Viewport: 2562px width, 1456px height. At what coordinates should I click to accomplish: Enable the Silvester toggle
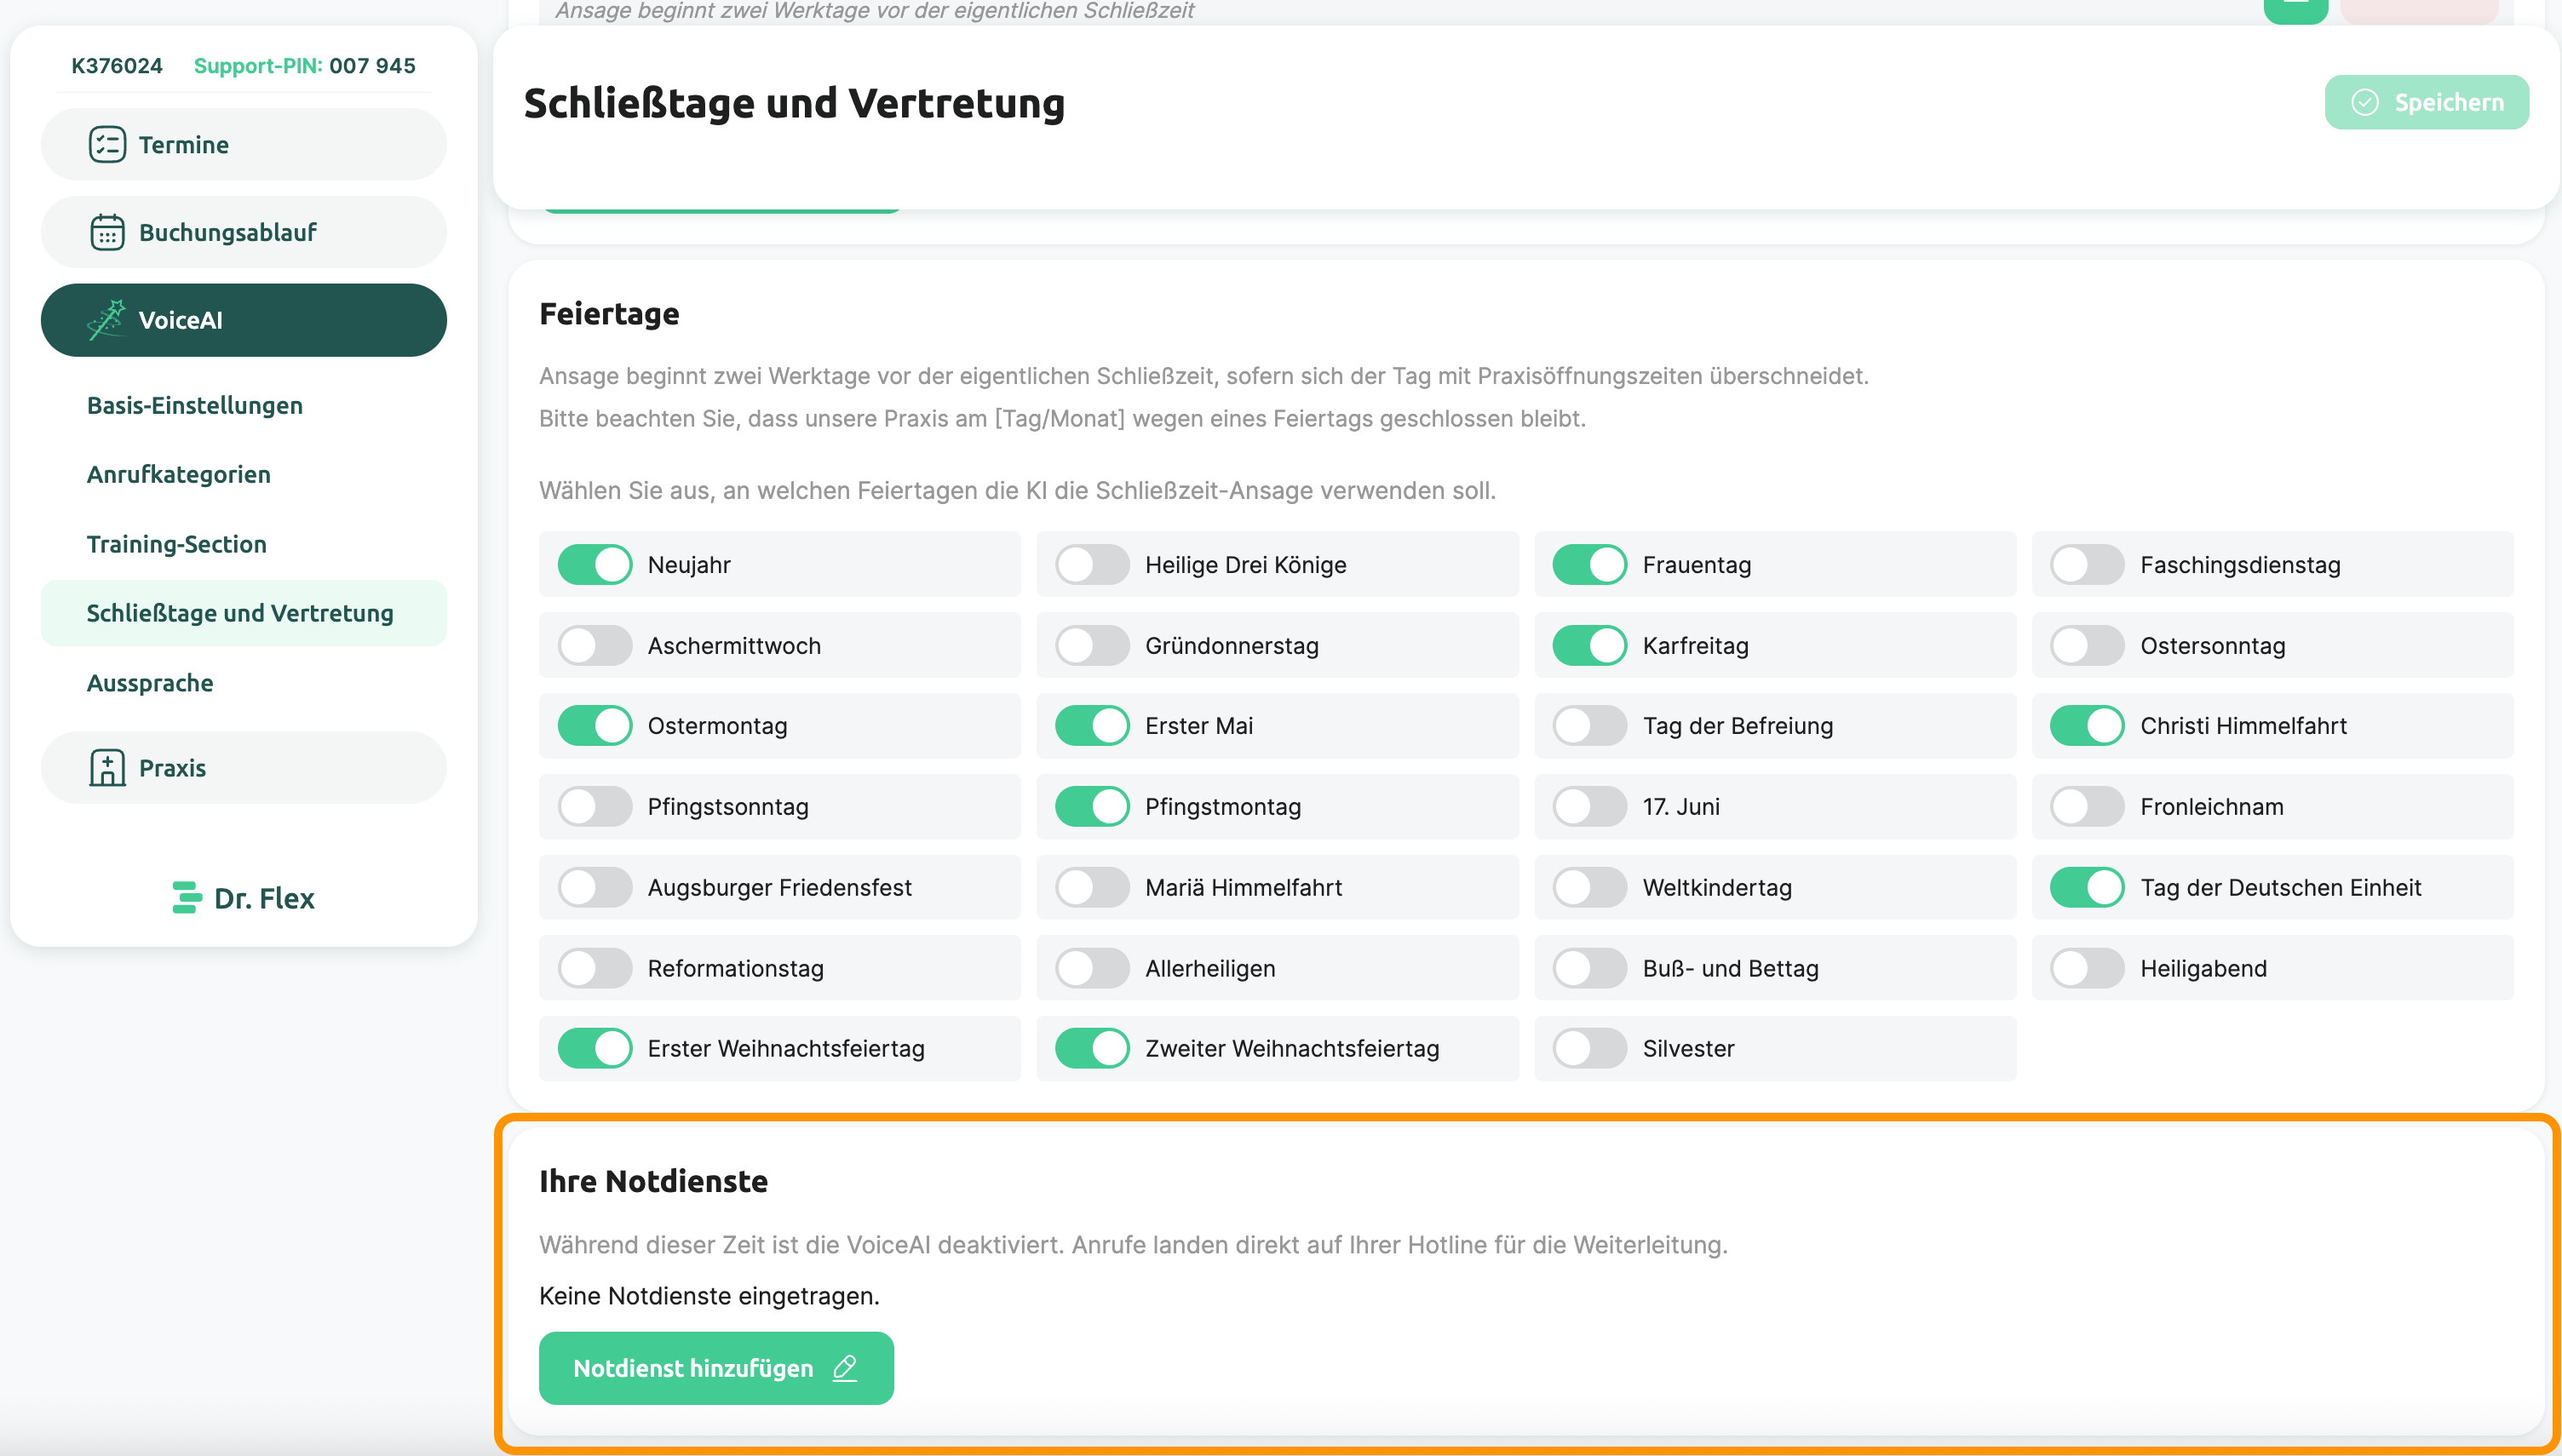[x=1590, y=1048]
